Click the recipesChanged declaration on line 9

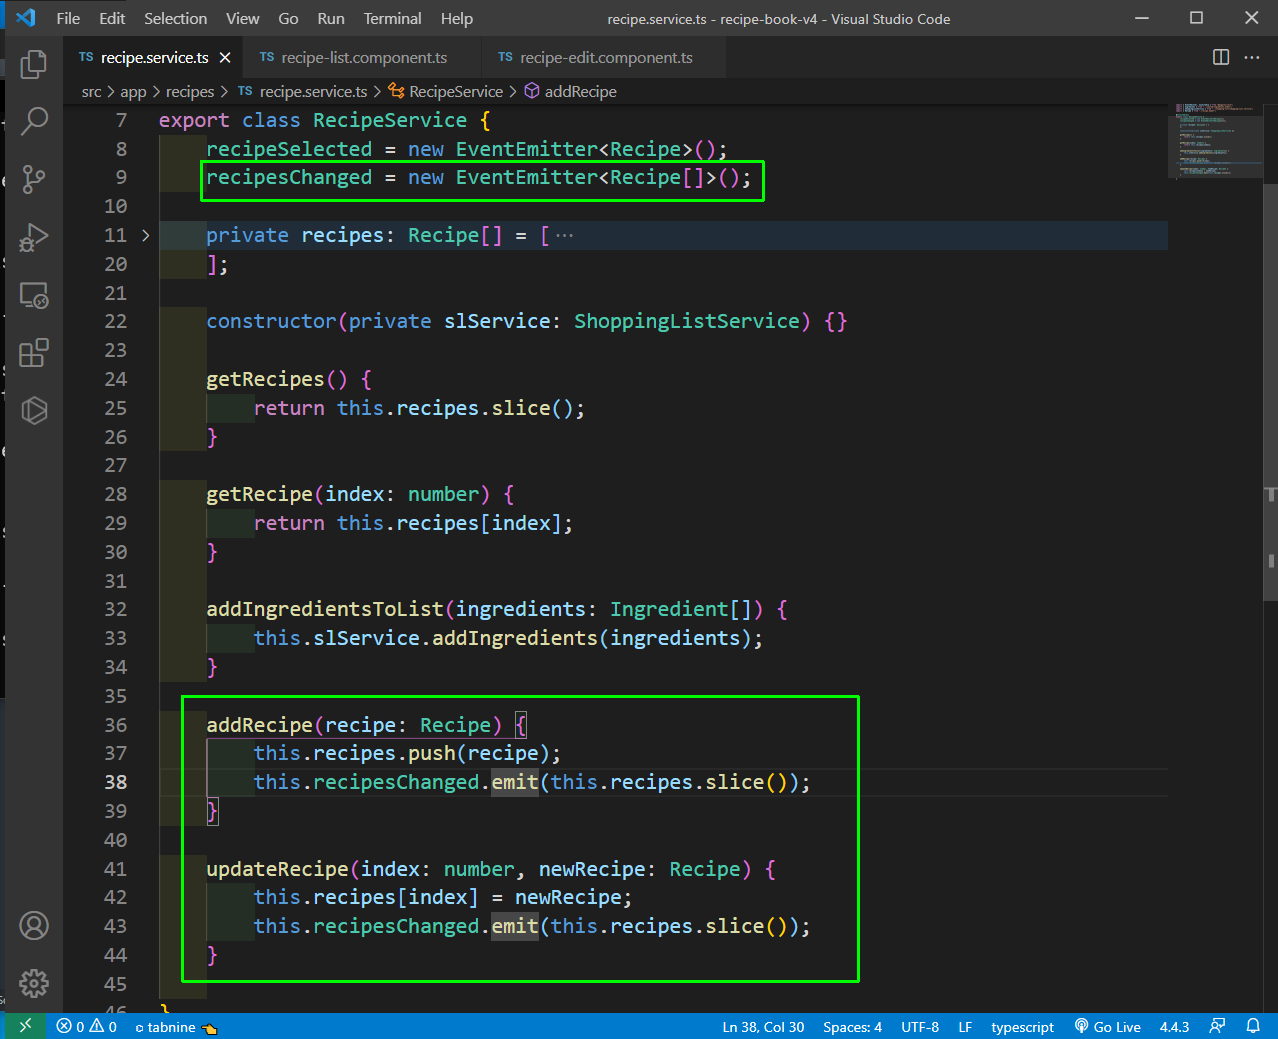click(x=289, y=178)
